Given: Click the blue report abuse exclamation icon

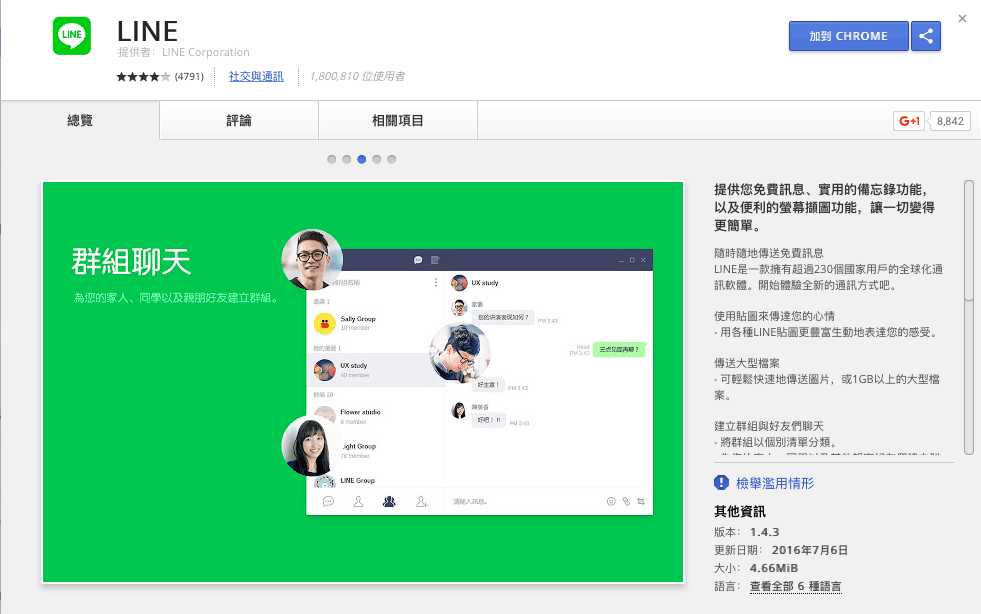Looking at the screenshot, I should [721, 483].
